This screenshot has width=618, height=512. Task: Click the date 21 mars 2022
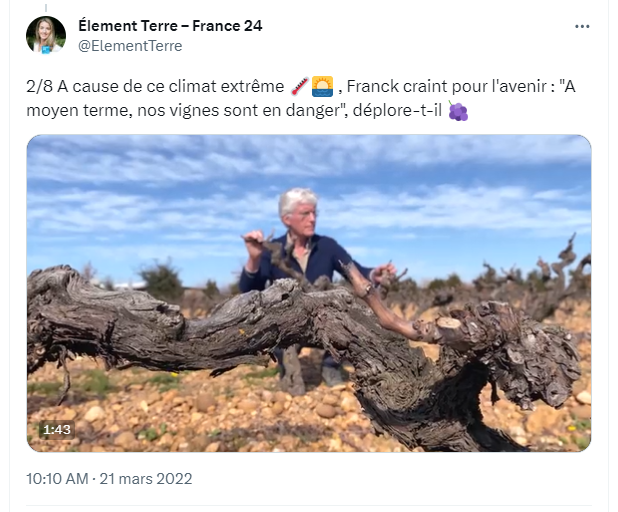click(146, 478)
